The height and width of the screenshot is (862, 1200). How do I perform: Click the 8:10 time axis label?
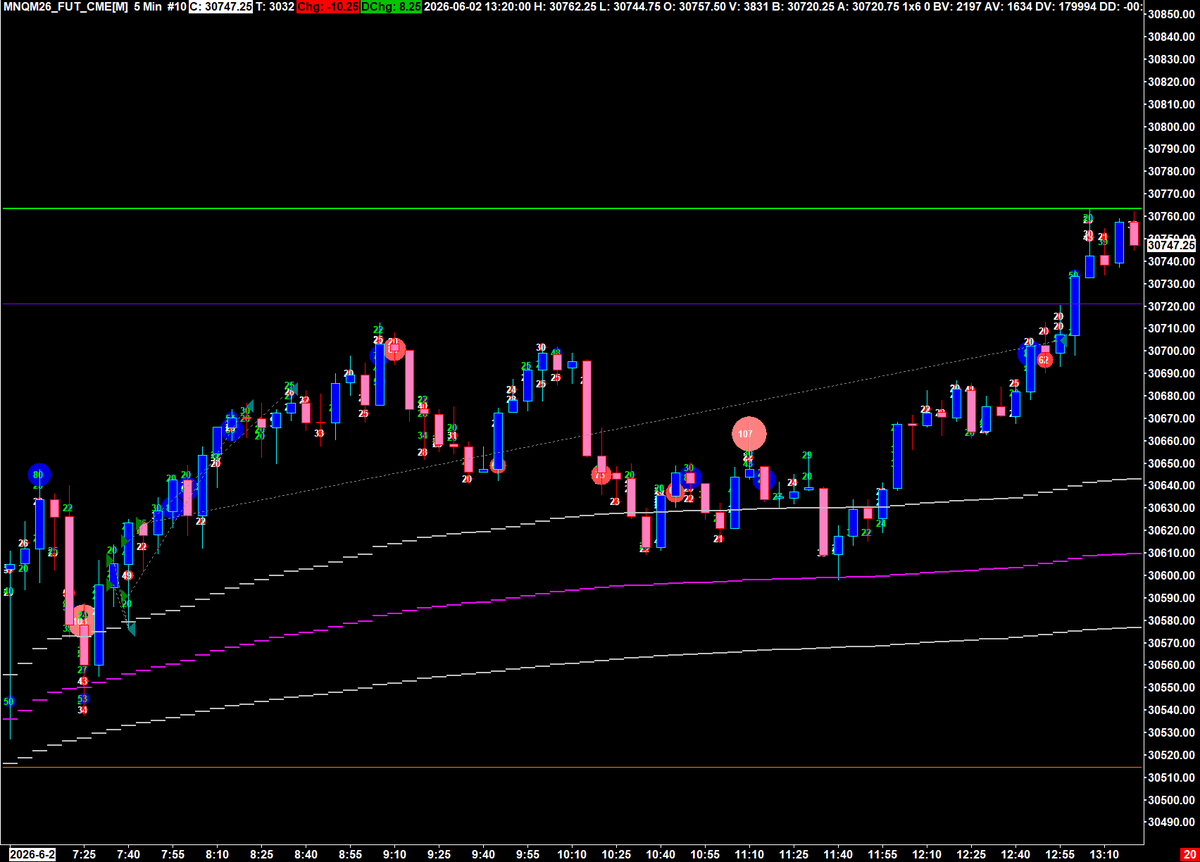click(x=217, y=854)
